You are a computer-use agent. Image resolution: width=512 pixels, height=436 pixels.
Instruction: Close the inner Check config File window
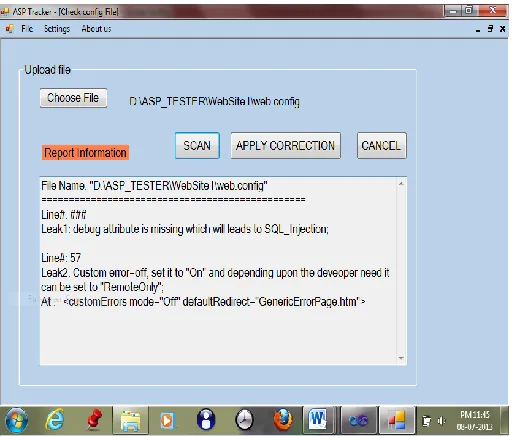click(502, 29)
